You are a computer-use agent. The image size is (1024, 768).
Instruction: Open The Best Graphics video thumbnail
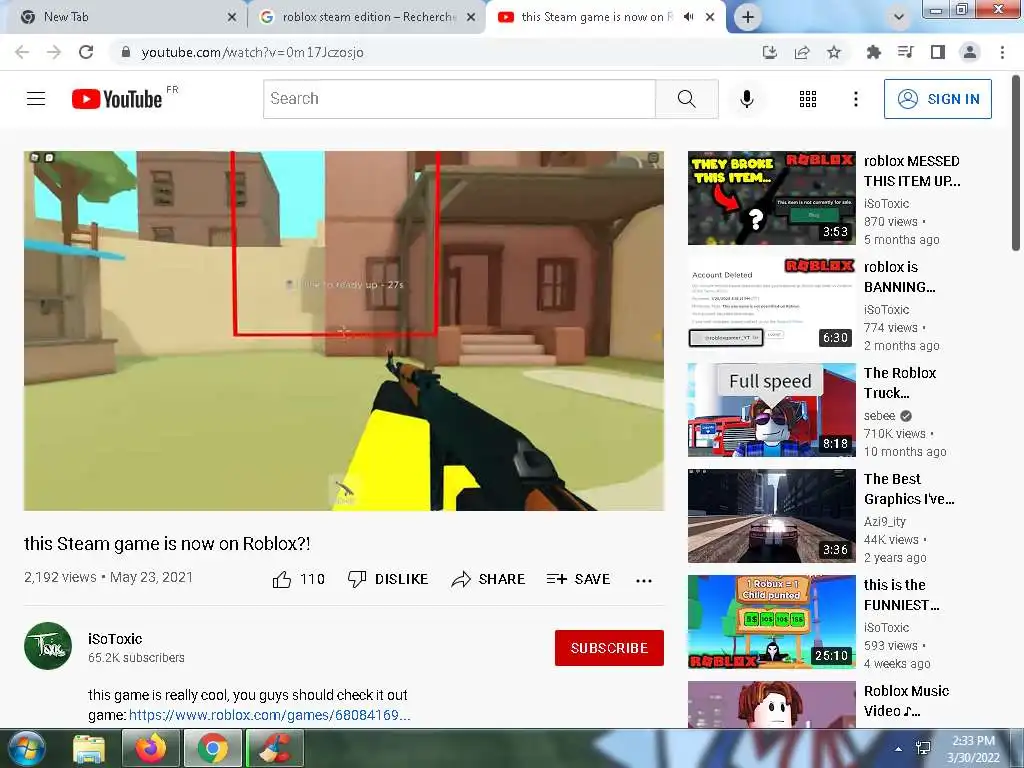[x=772, y=515]
